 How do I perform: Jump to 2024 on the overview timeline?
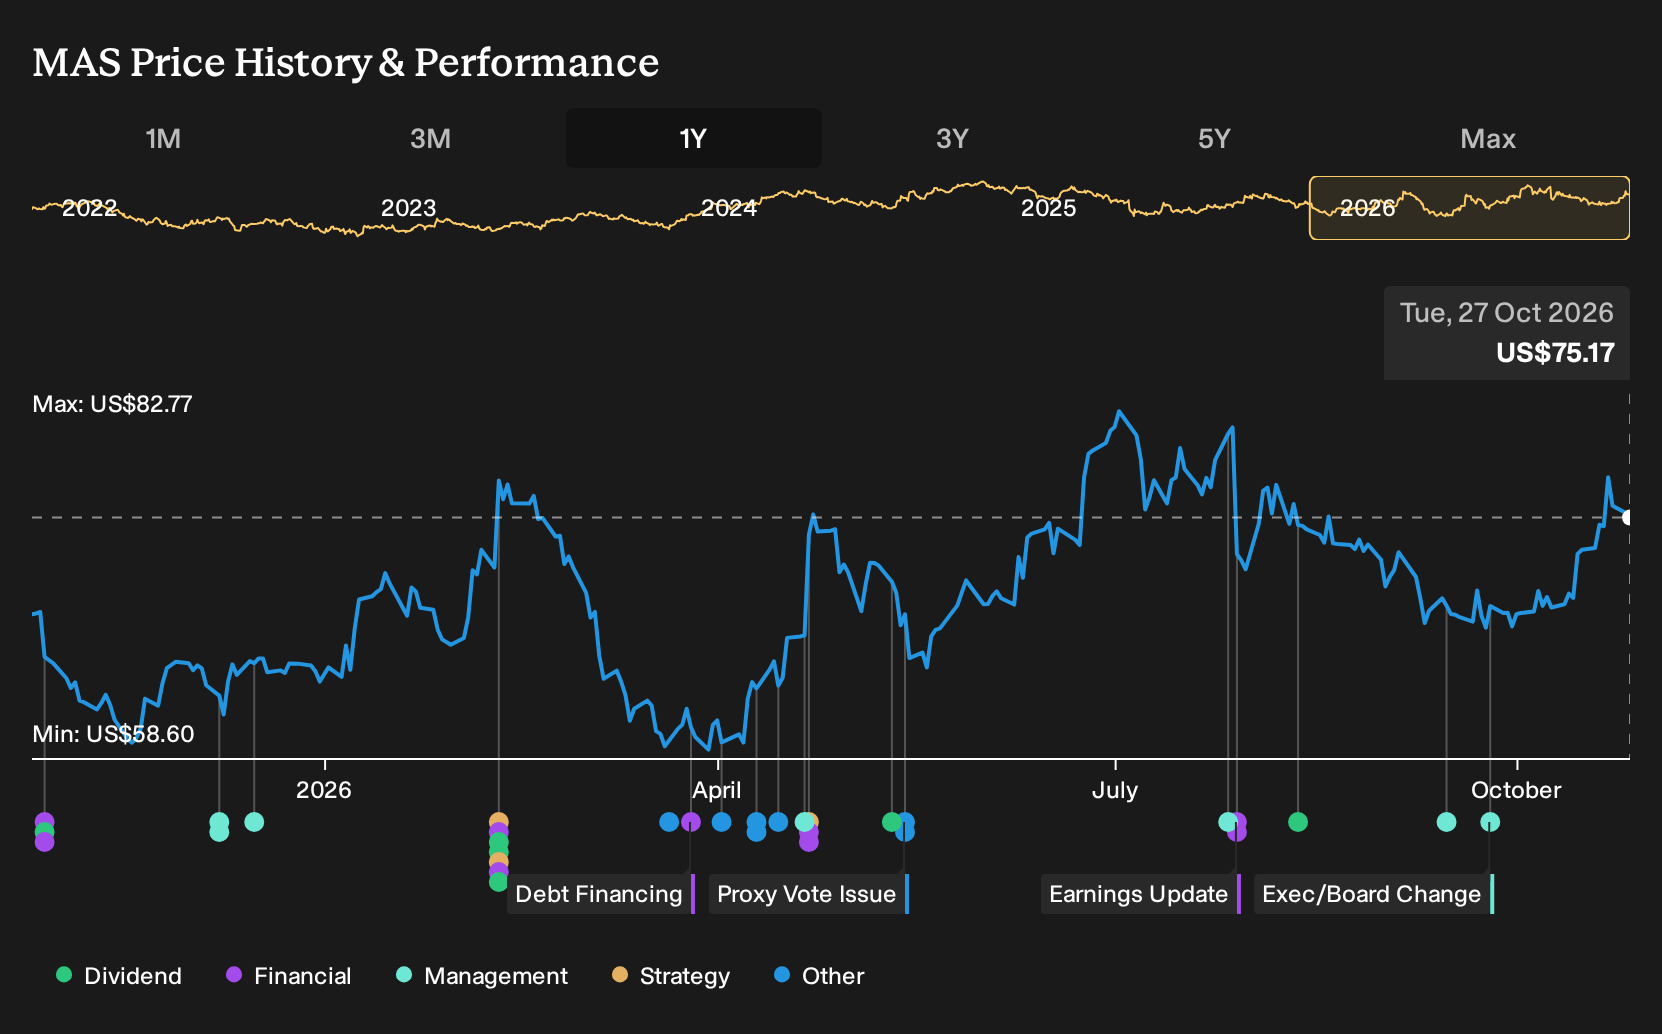point(728,208)
